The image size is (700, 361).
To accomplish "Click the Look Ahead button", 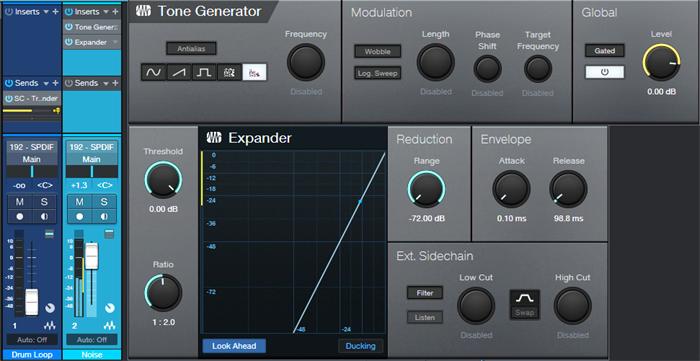I will point(234,346).
